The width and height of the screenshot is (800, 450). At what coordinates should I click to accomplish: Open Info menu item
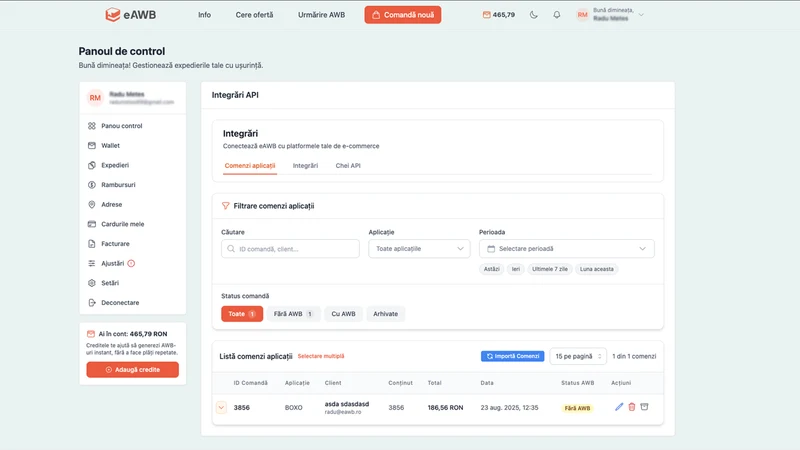click(204, 15)
